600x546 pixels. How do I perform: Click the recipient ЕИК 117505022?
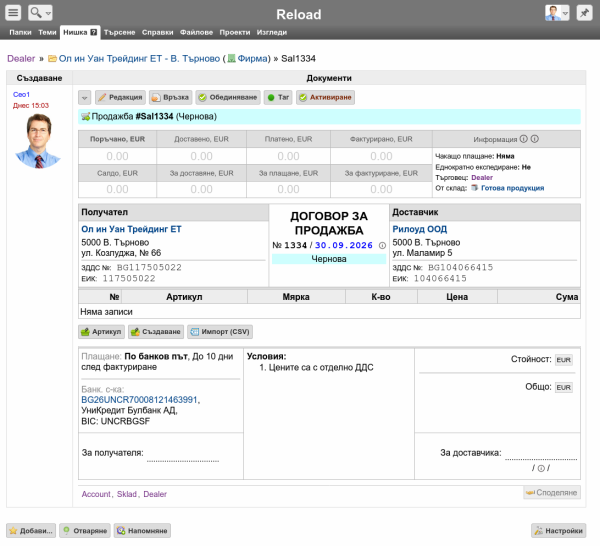129,279
